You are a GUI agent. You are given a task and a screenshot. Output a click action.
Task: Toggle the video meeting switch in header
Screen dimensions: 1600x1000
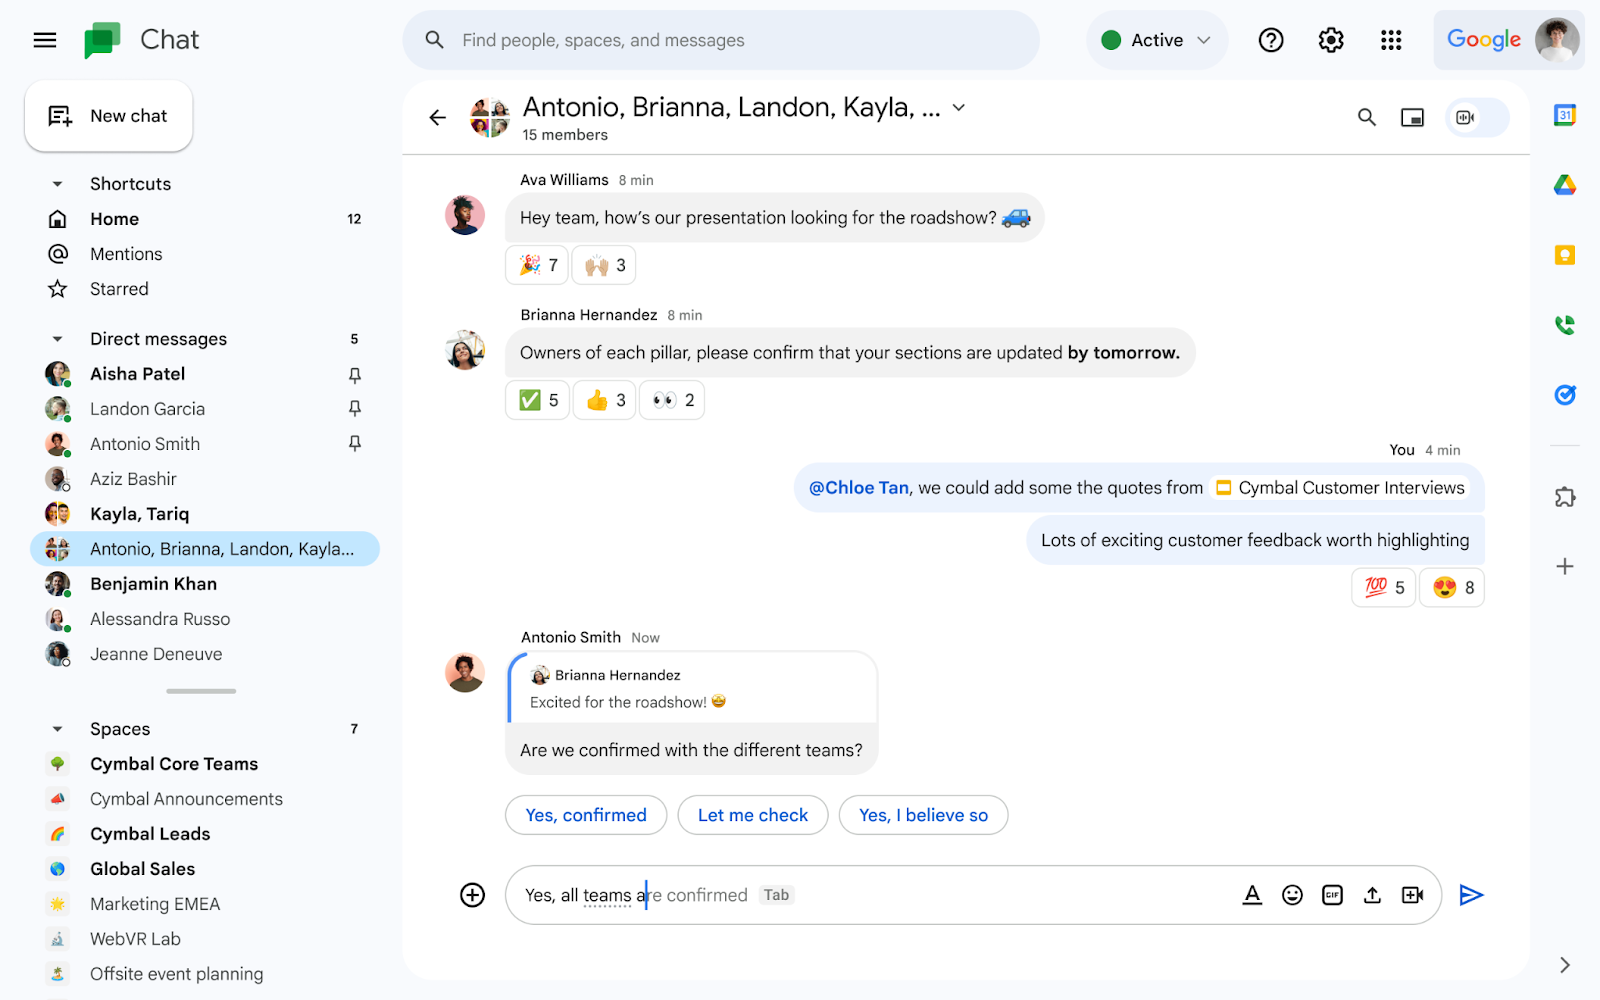click(1476, 117)
